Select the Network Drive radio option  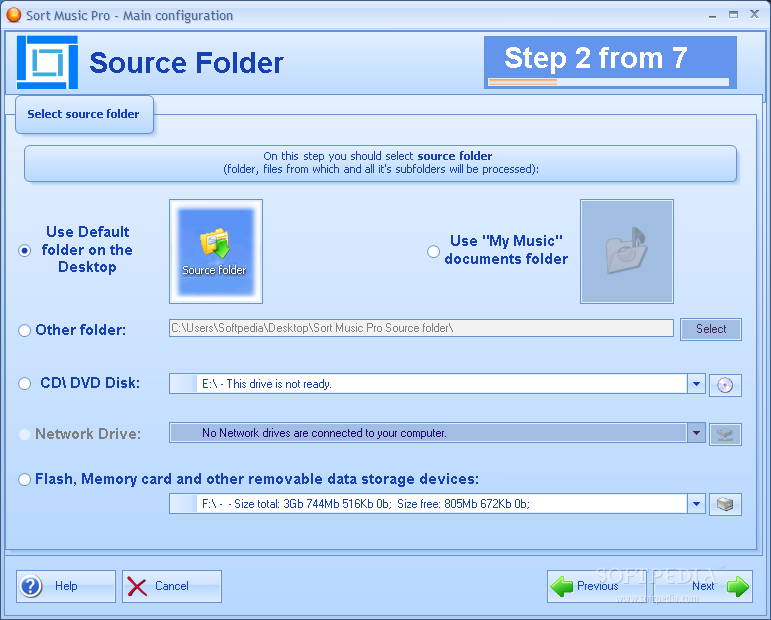25,434
